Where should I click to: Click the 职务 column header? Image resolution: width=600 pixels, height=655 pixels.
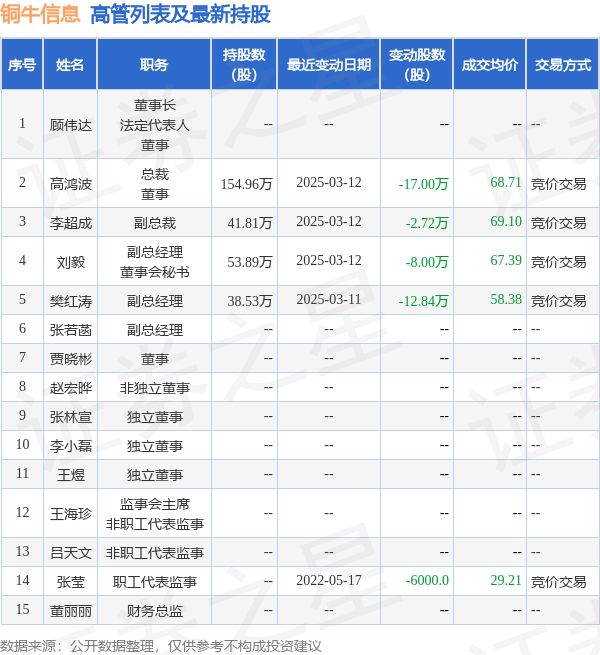[154, 65]
